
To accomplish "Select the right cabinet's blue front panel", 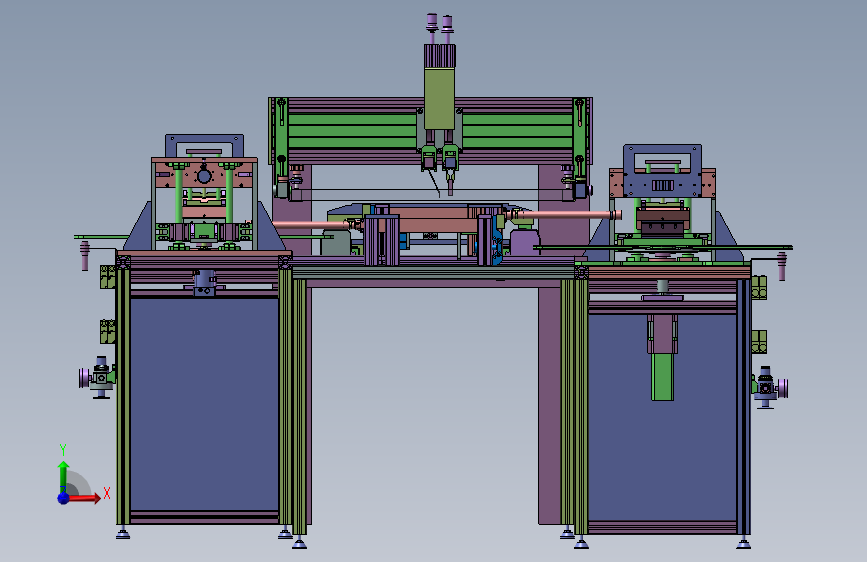I will coord(662,418).
